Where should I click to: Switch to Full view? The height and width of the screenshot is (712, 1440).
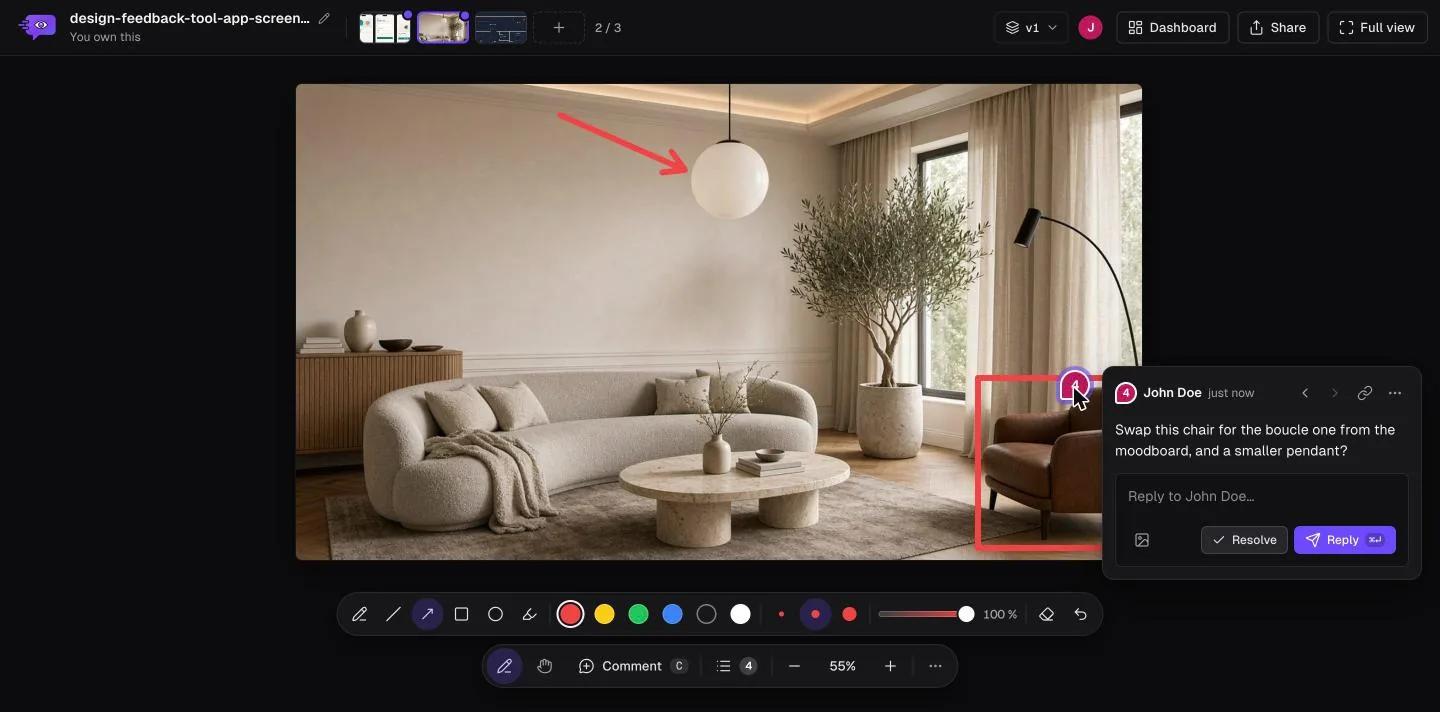coord(1377,27)
